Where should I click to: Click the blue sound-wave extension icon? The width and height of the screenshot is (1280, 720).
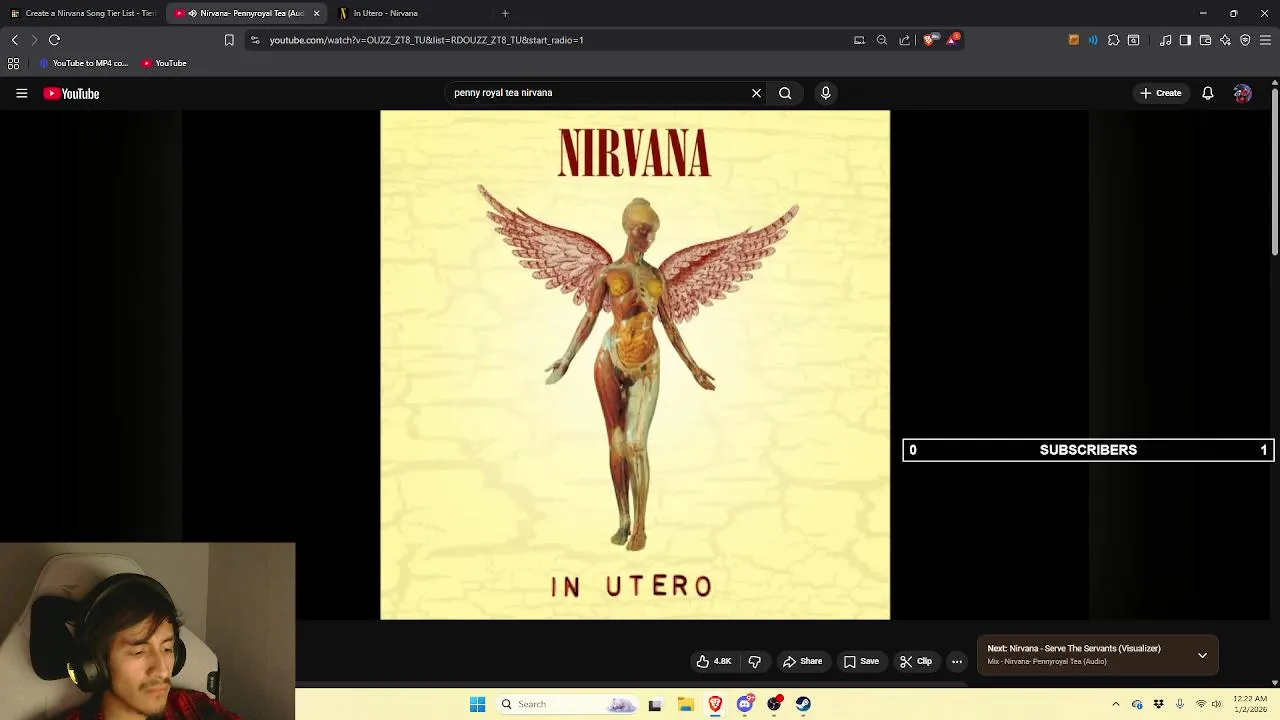[1093, 40]
